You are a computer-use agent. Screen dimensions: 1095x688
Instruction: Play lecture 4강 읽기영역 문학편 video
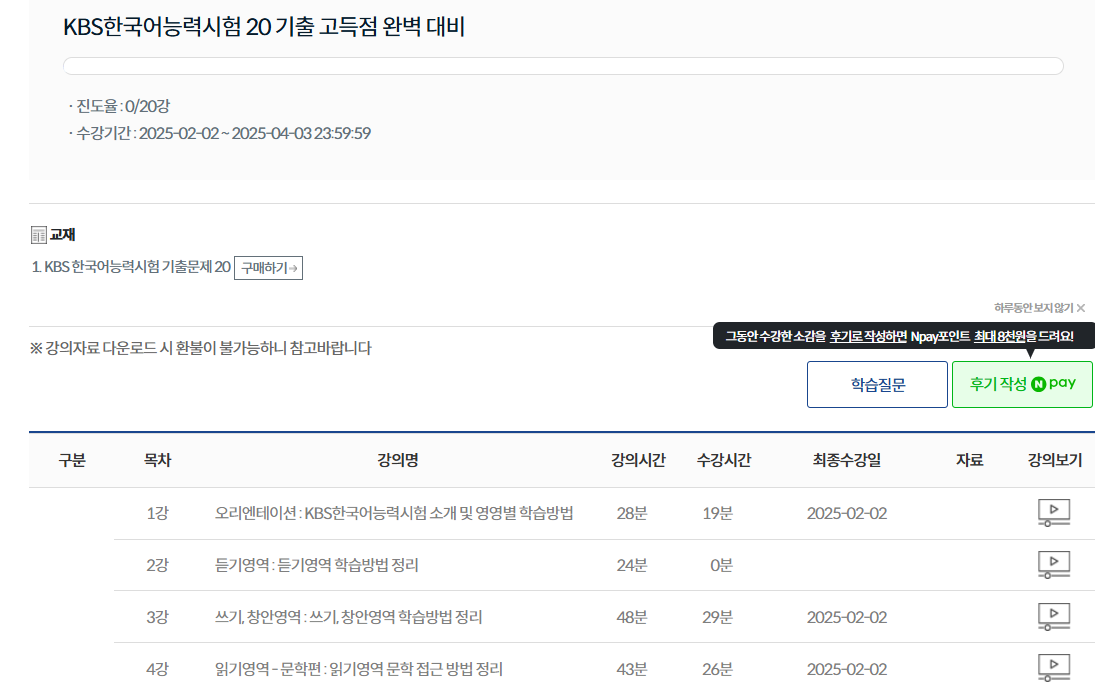pyautogui.click(x=1054, y=668)
